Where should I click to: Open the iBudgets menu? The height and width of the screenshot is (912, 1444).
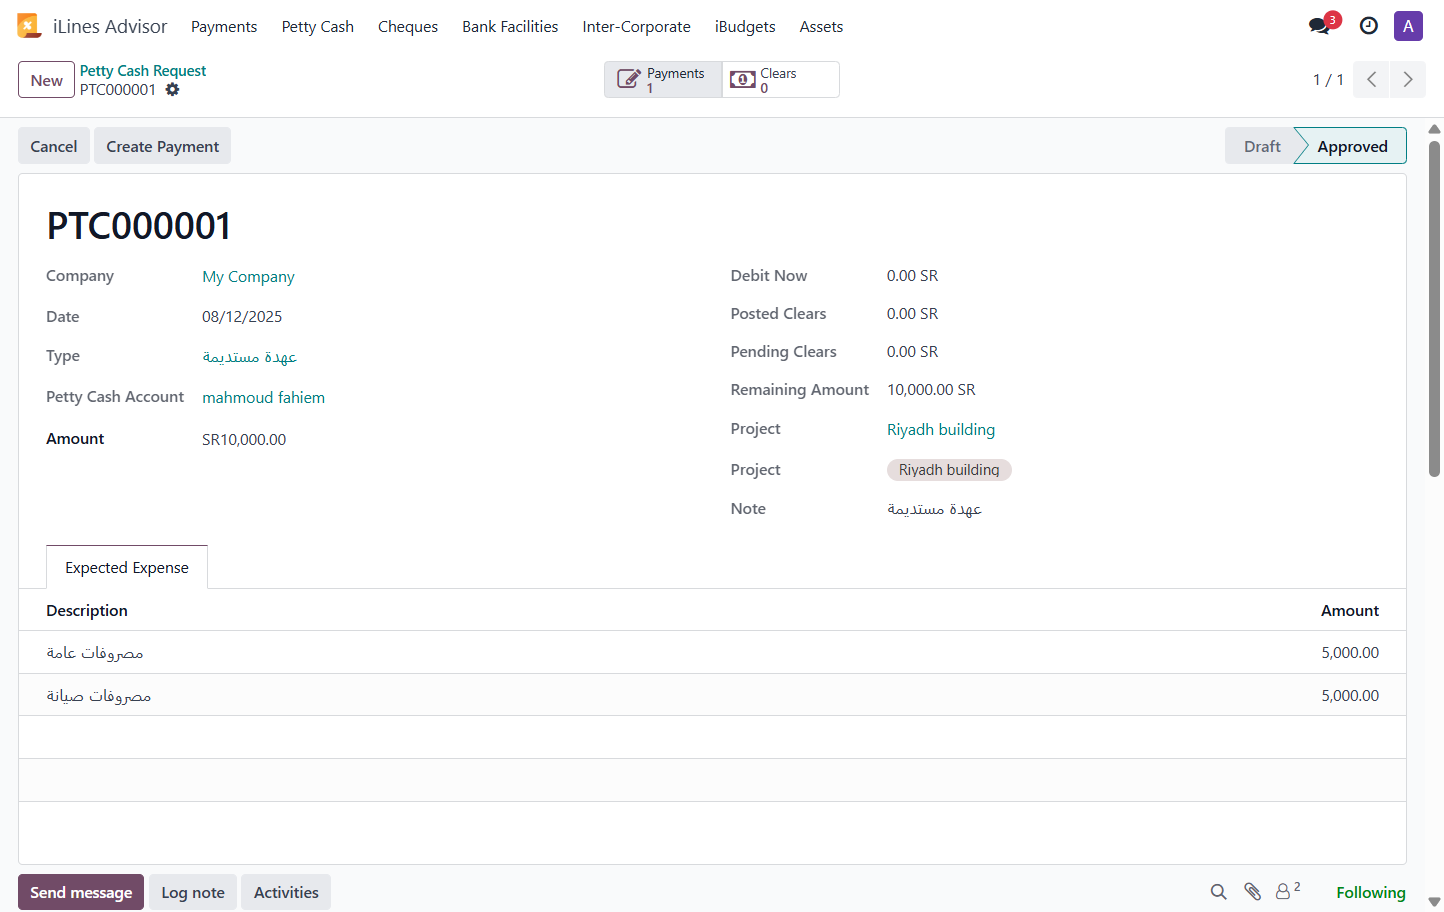(745, 27)
